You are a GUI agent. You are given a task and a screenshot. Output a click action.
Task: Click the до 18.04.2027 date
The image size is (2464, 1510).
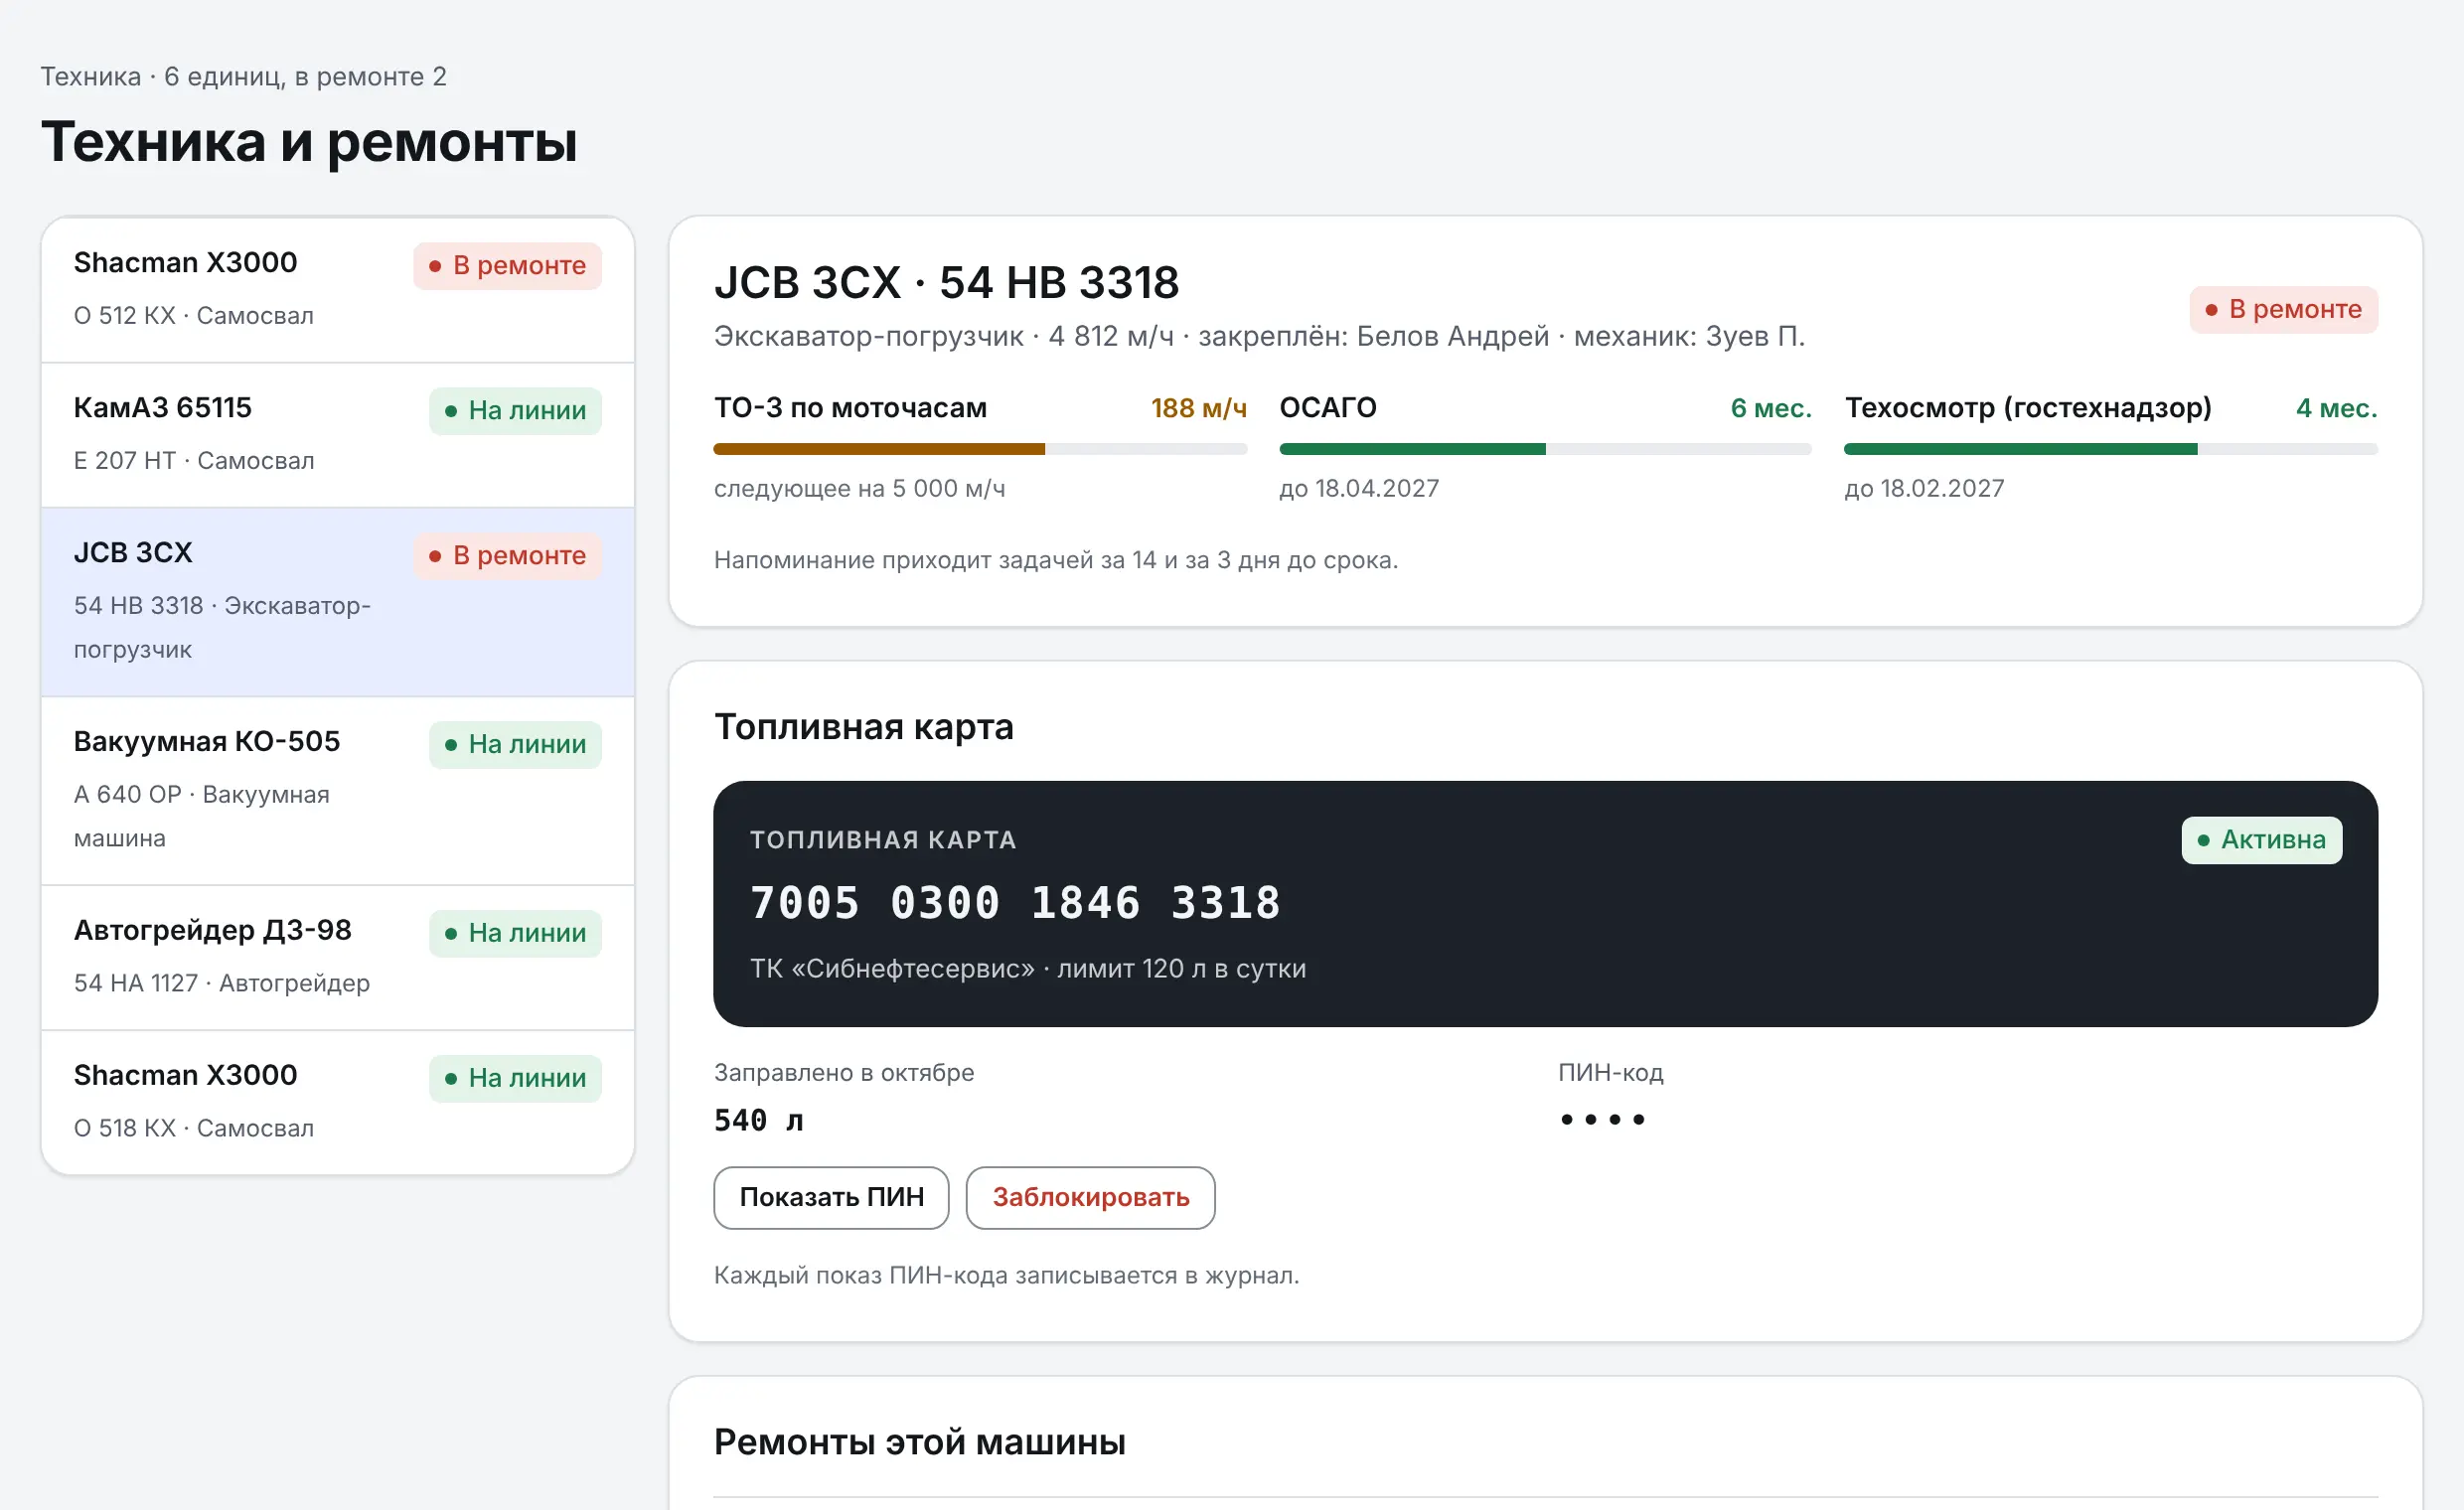coord(1359,488)
